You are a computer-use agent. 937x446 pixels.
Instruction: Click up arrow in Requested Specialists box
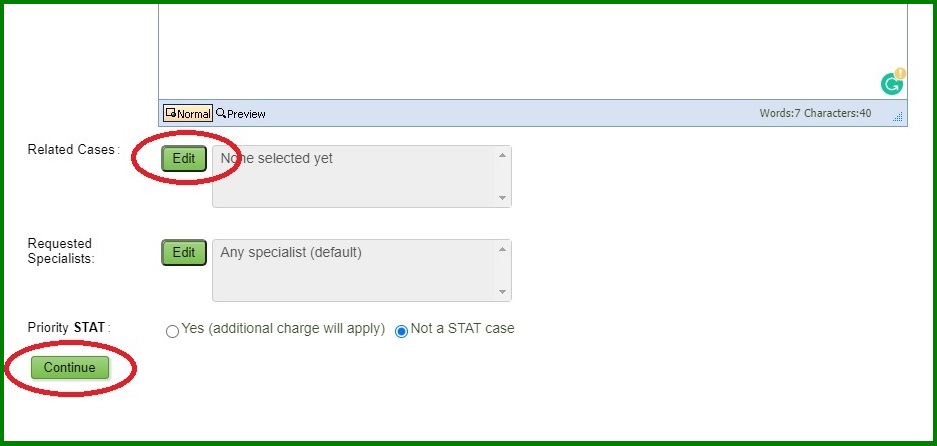[503, 249]
